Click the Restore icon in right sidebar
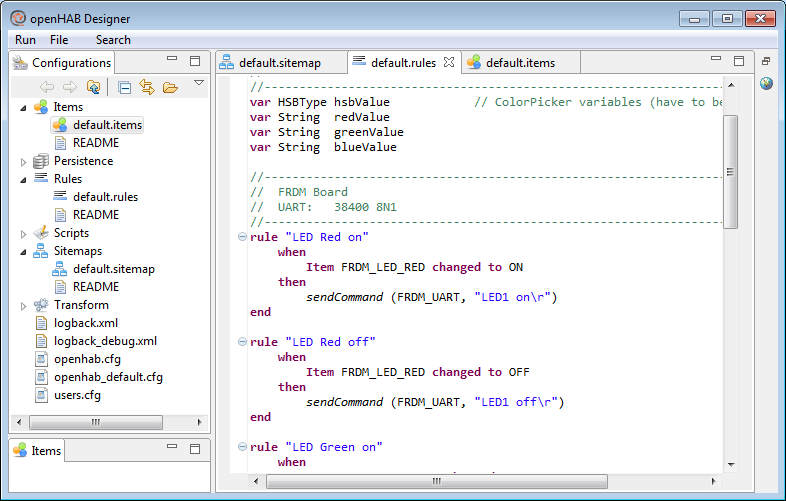The width and height of the screenshot is (786, 501). click(766, 61)
